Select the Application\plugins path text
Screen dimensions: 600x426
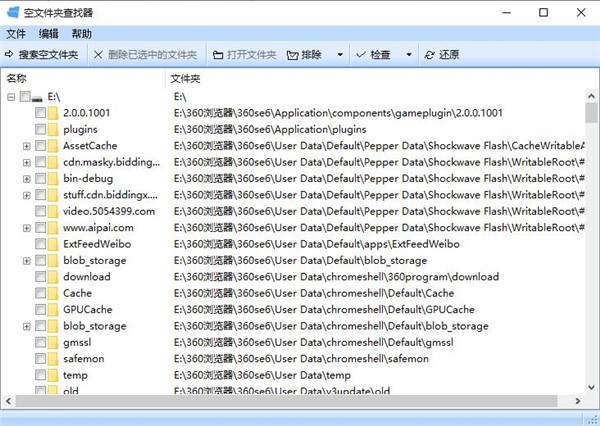click(x=270, y=130)
